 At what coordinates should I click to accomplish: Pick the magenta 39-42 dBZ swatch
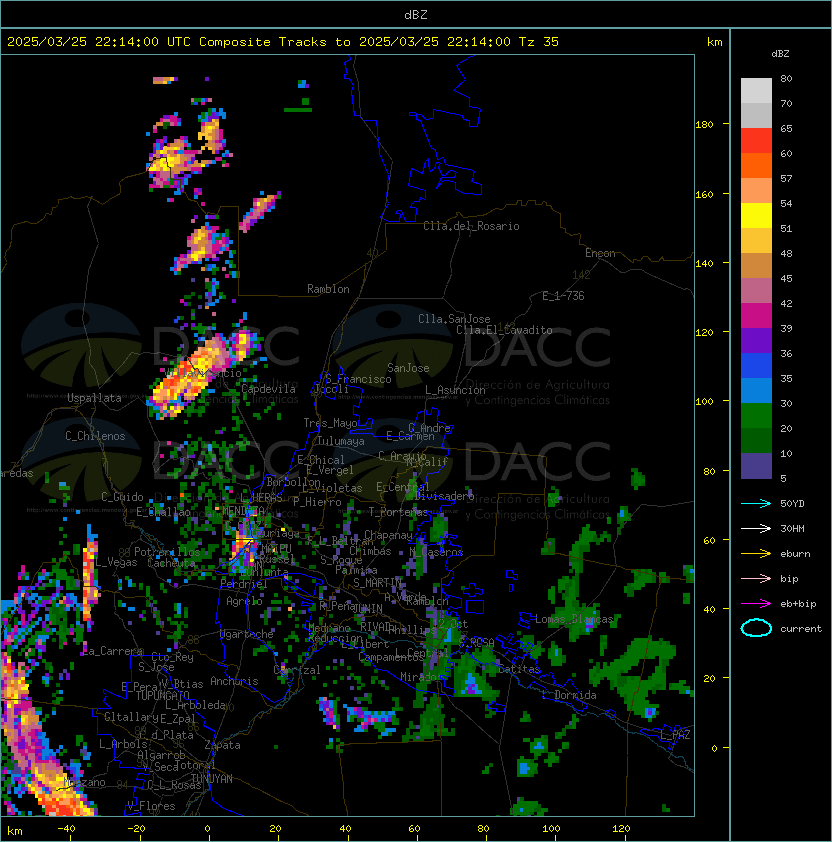coord(756,316)
